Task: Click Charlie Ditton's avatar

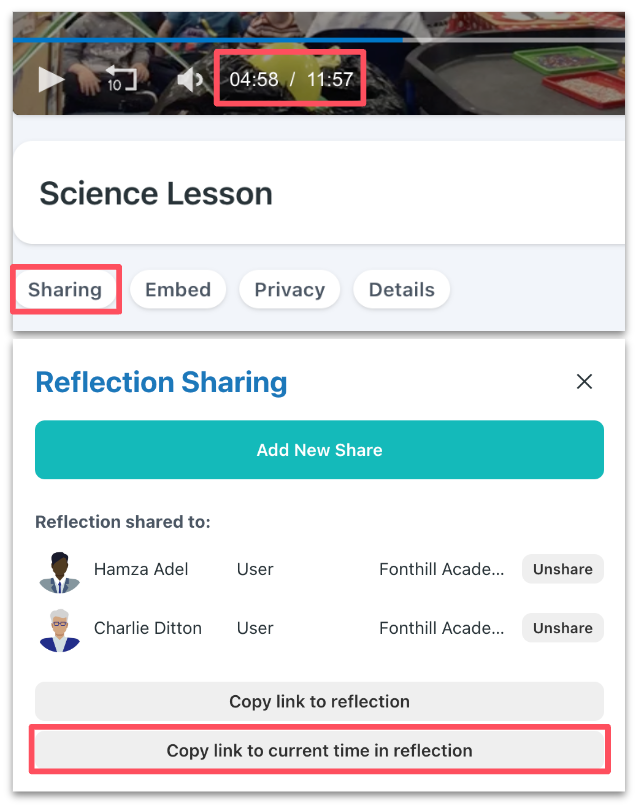Action: [x=59, y=630]
